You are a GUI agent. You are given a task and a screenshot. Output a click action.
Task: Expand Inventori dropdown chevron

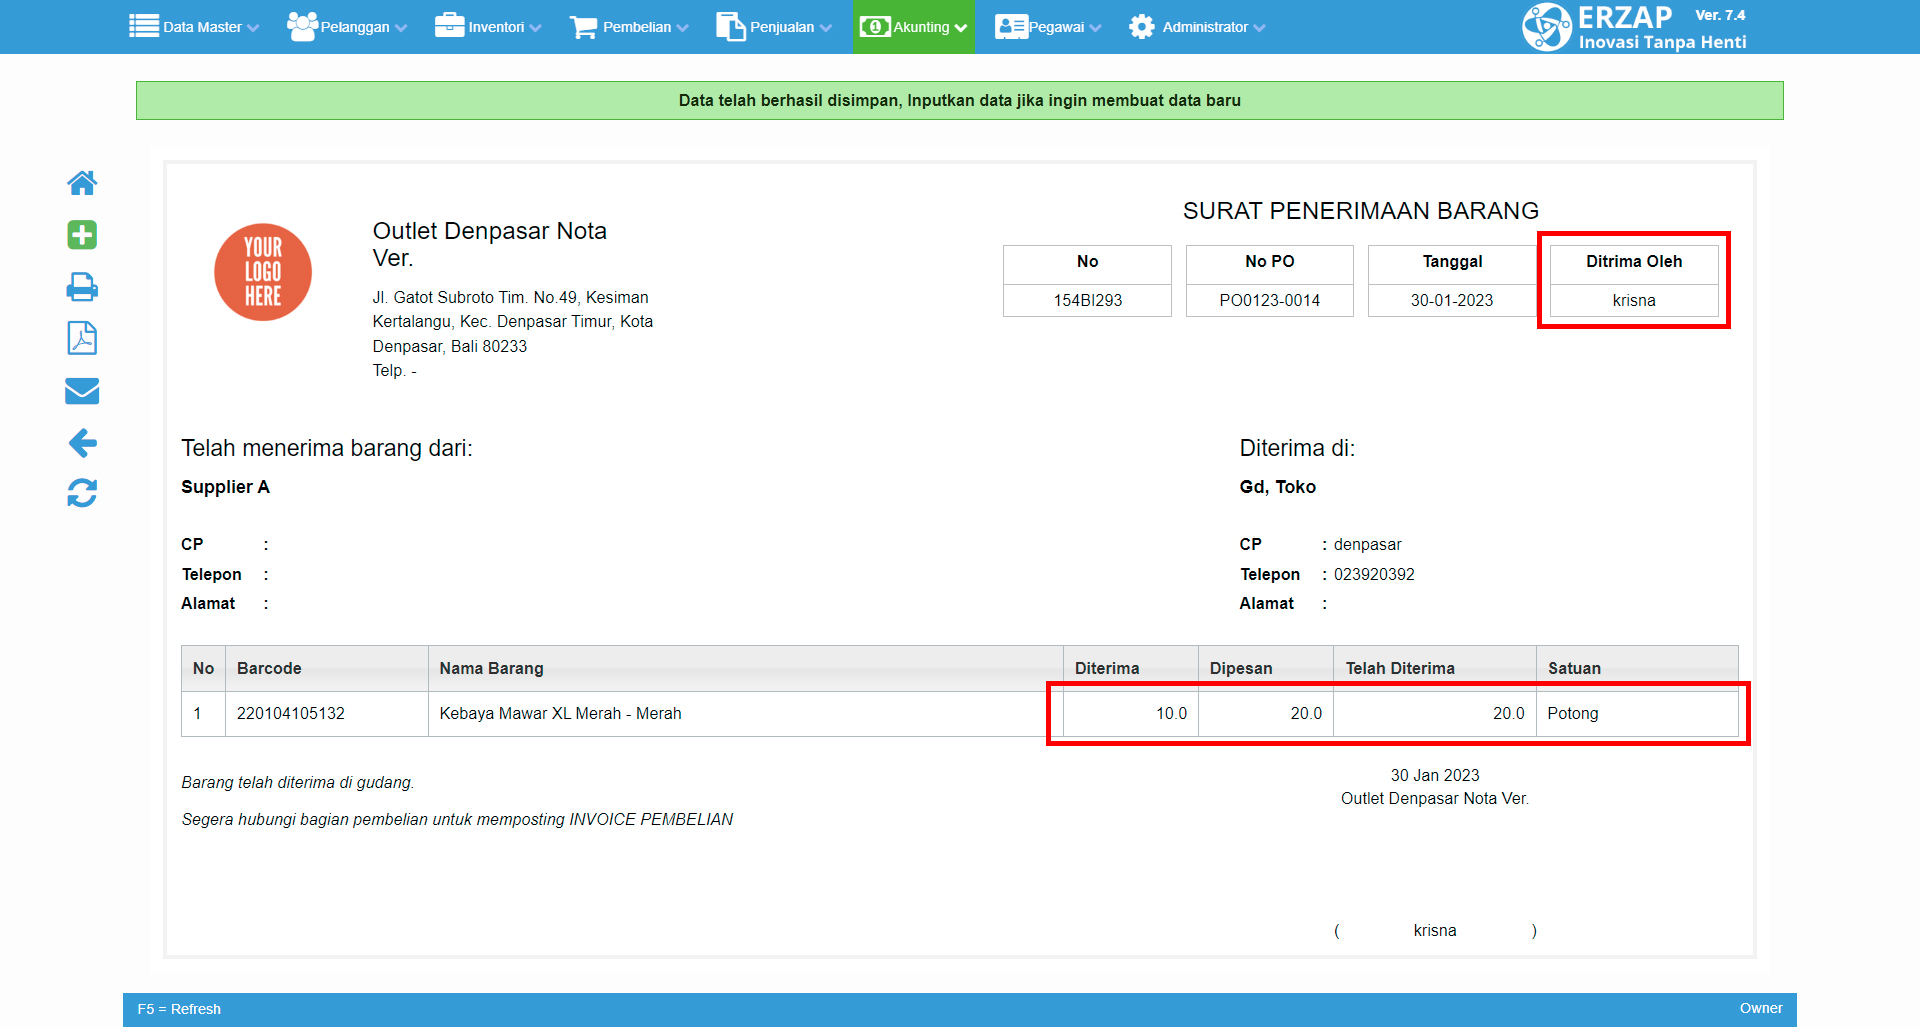click(535, 28)
